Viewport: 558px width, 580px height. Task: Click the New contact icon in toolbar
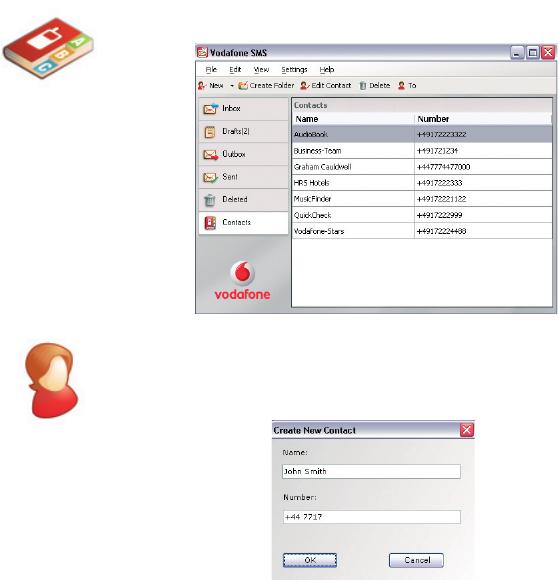202,86
